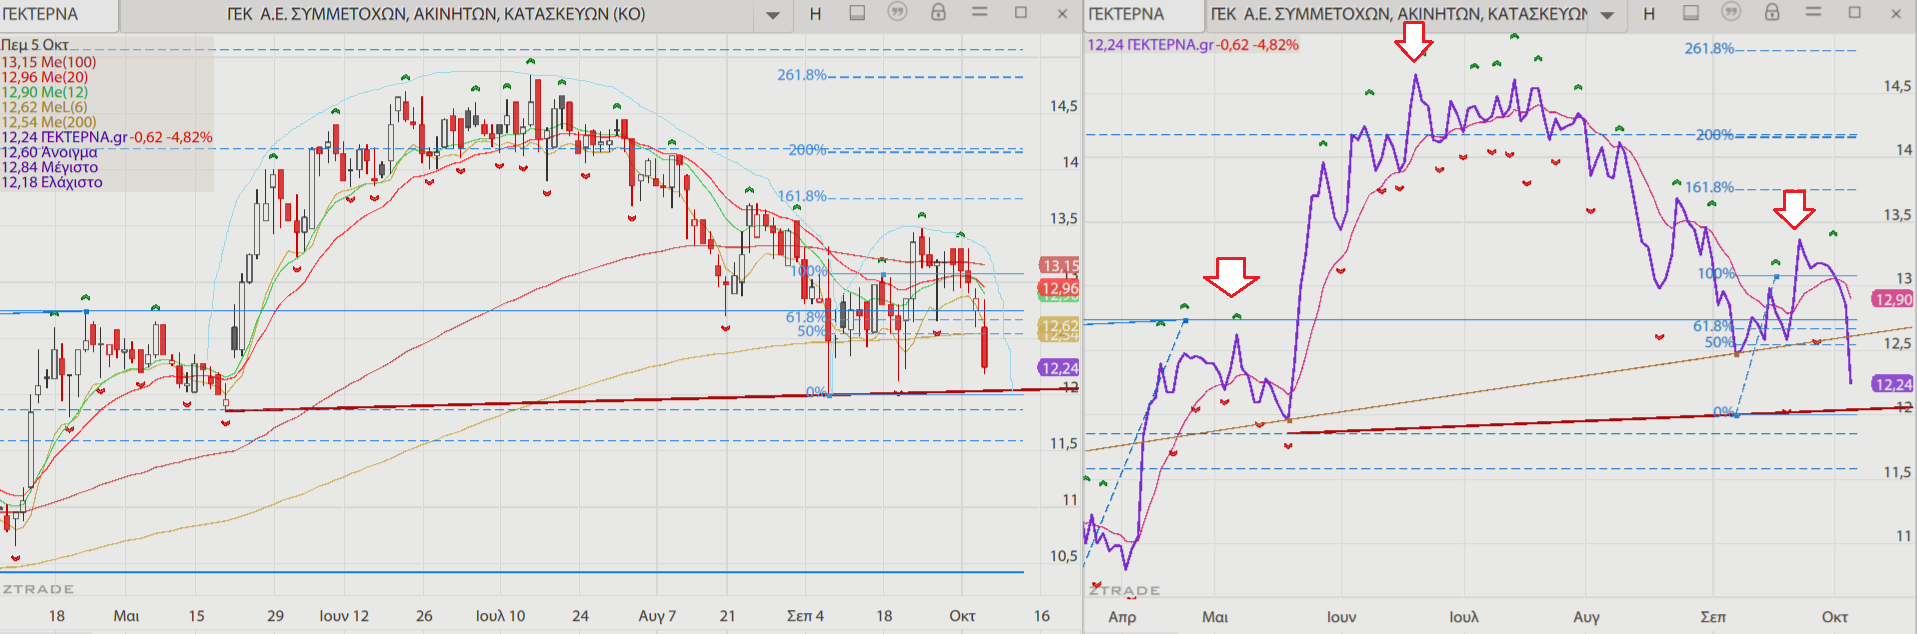Click the ΓΕΚΤΕΡΝΑ symbol field in left chart

58,14
